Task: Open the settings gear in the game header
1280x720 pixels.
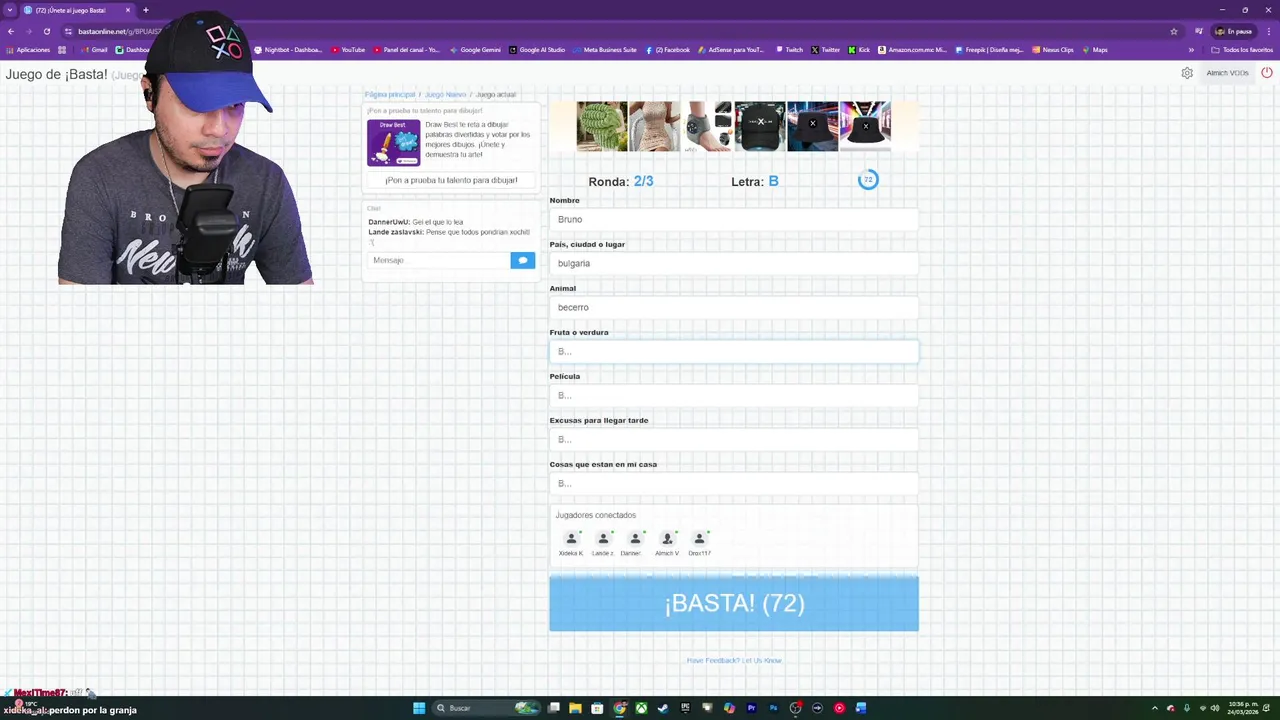Action: coord(1187,73)
